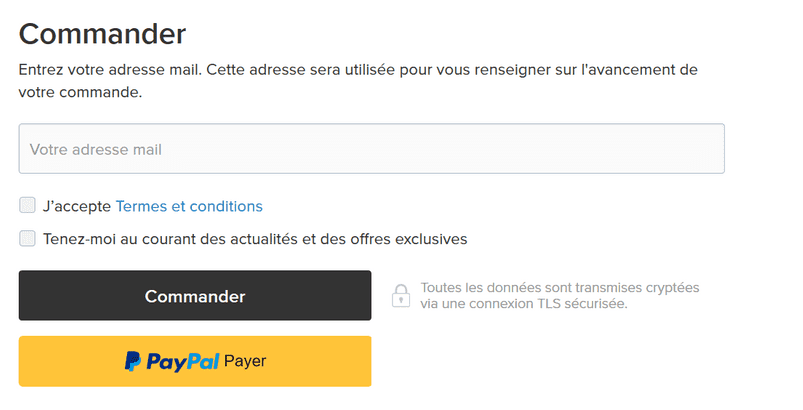Click the connexion TLS sécurisée text line
Image resolution: width=803 pixels, height=410 pixels.
pyautogui.click(x=524, y=303)
